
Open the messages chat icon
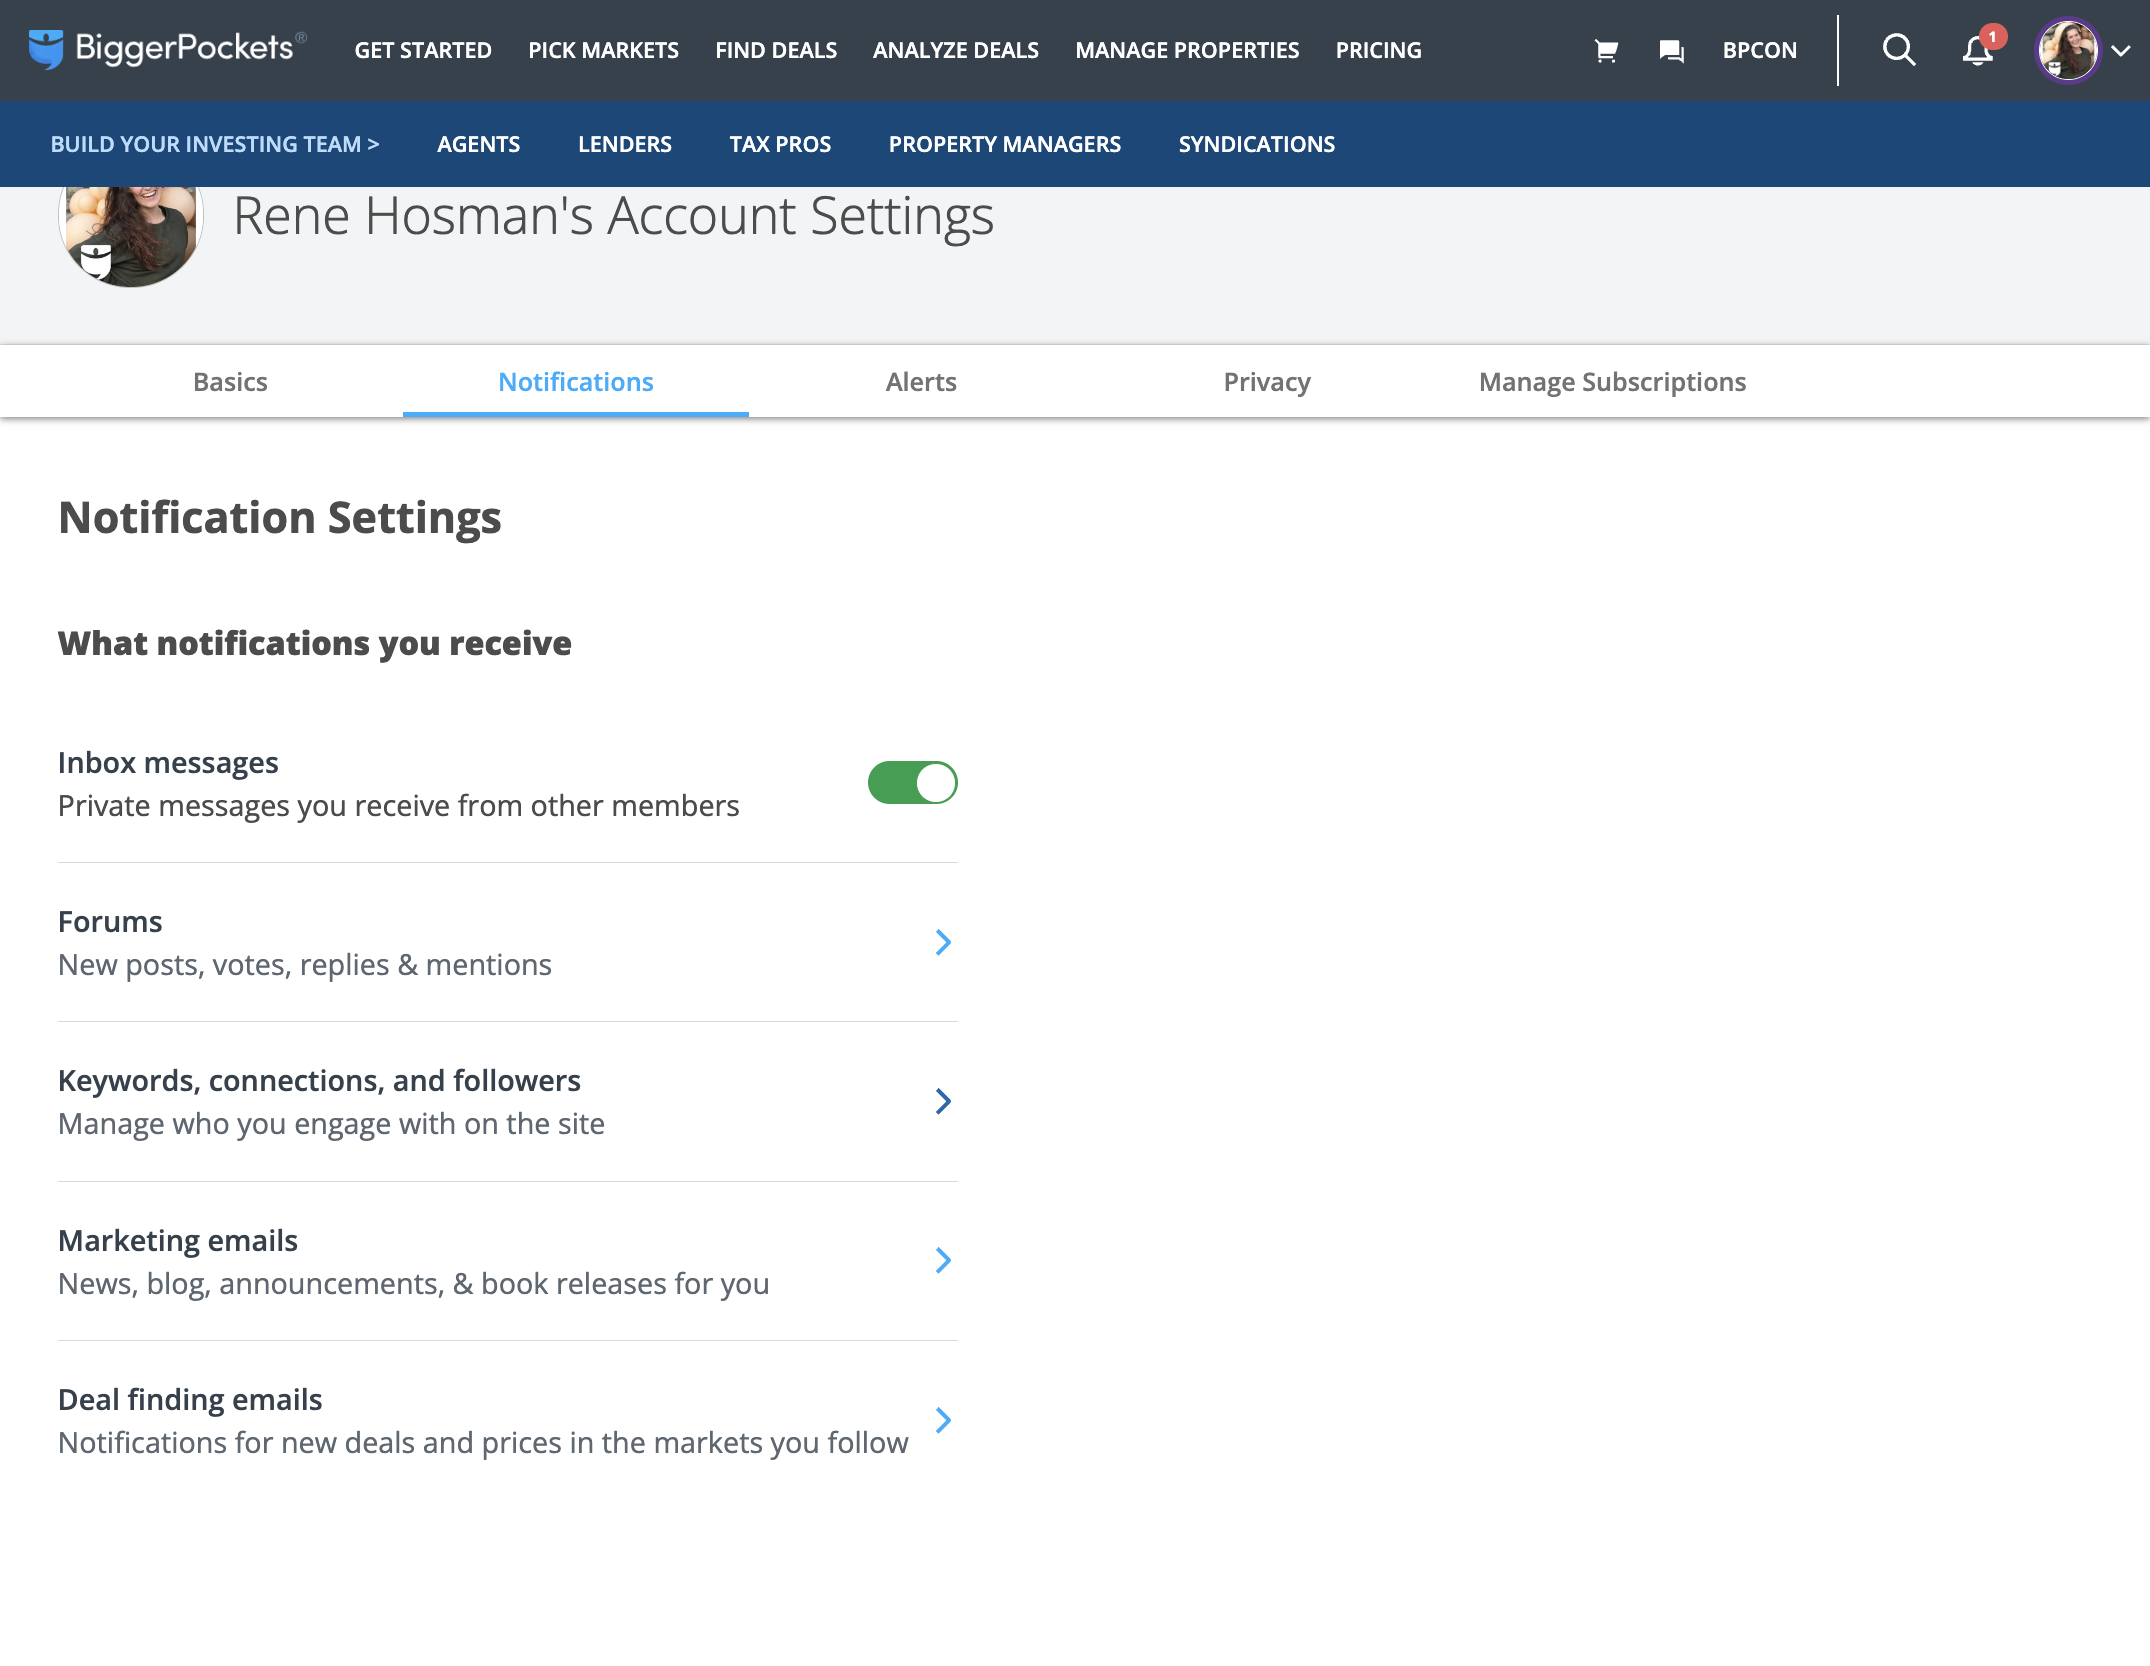pos(1671,50)
